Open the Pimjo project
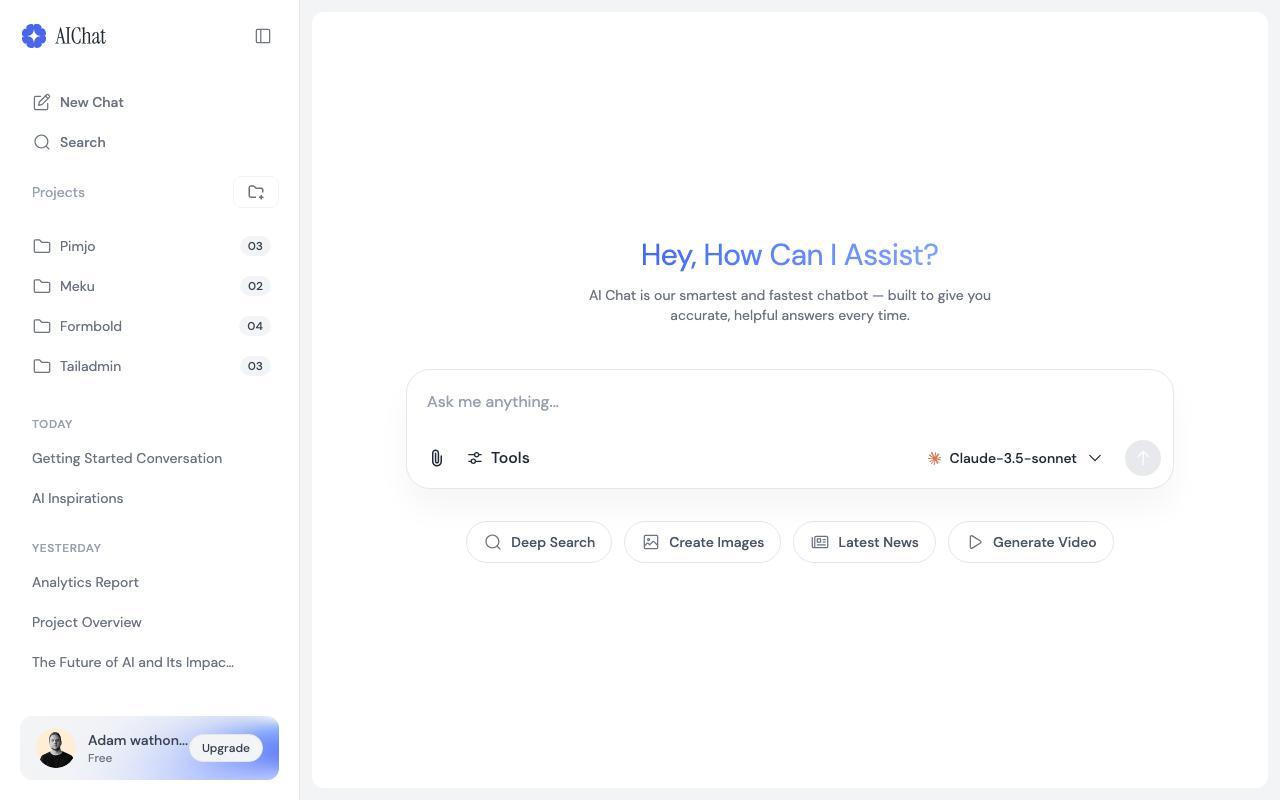The image size is (1280, 800). (x=149, y=246)
